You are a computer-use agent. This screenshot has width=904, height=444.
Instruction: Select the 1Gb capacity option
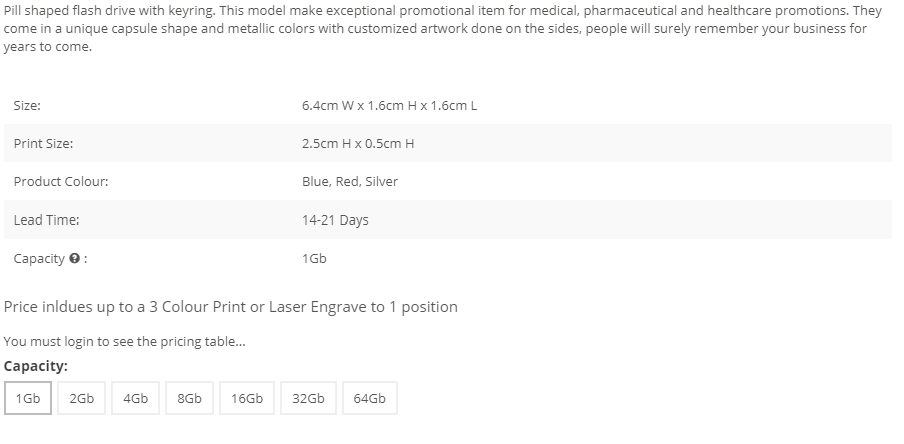click(28, 398)
